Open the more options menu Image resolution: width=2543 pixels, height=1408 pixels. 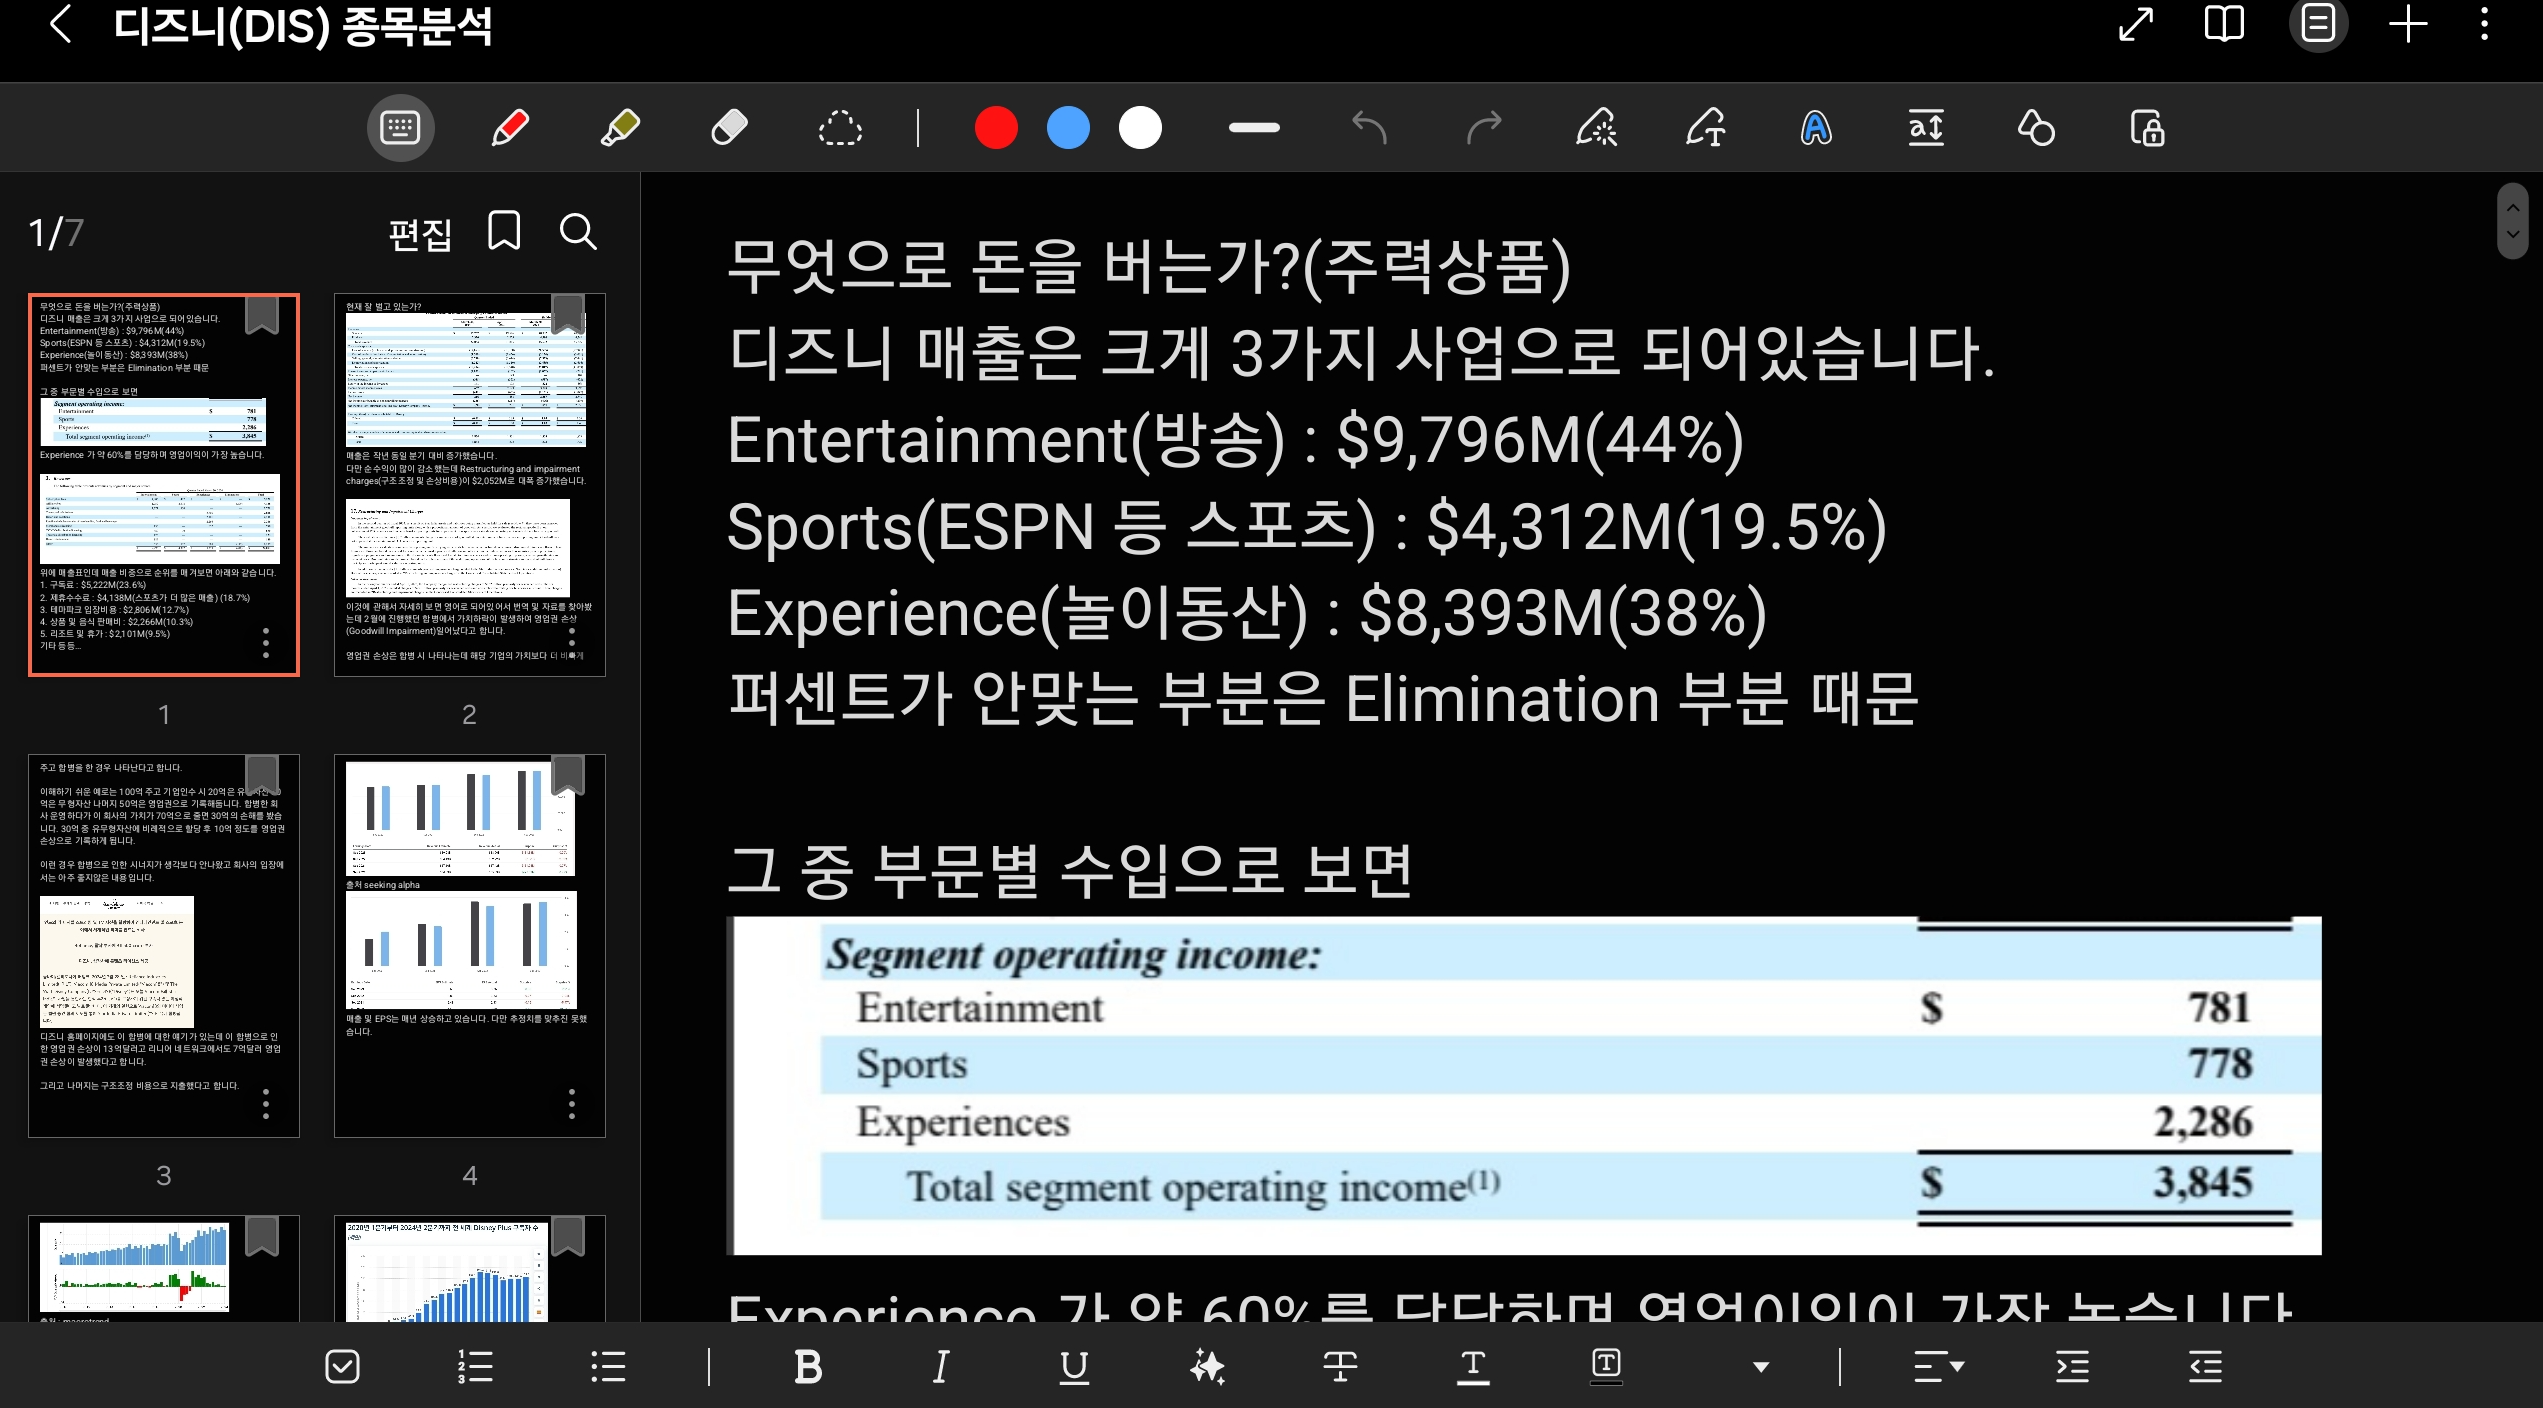pos(2484,24)
